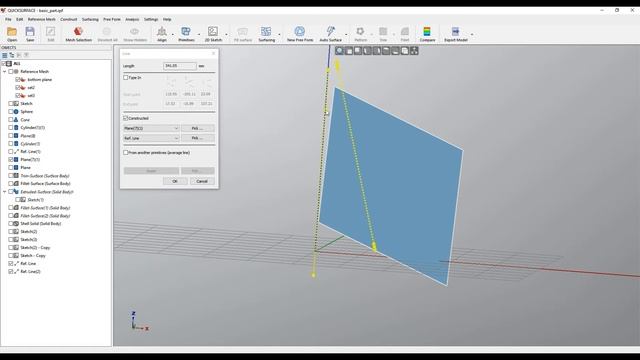Open the File menu
640x360 pixels.
(8, 19)
